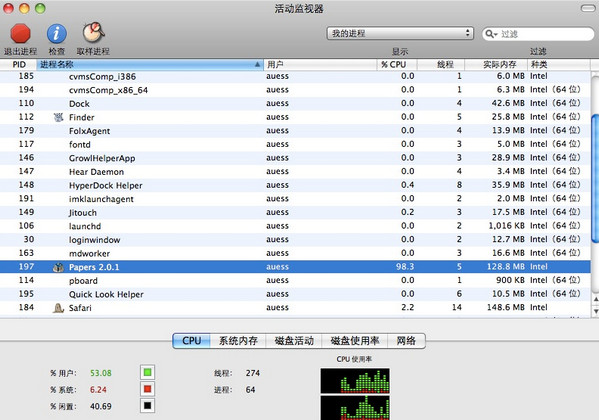Sort processes by % CPU column
This screenshot has height=420, width=599.
(397, 65)
